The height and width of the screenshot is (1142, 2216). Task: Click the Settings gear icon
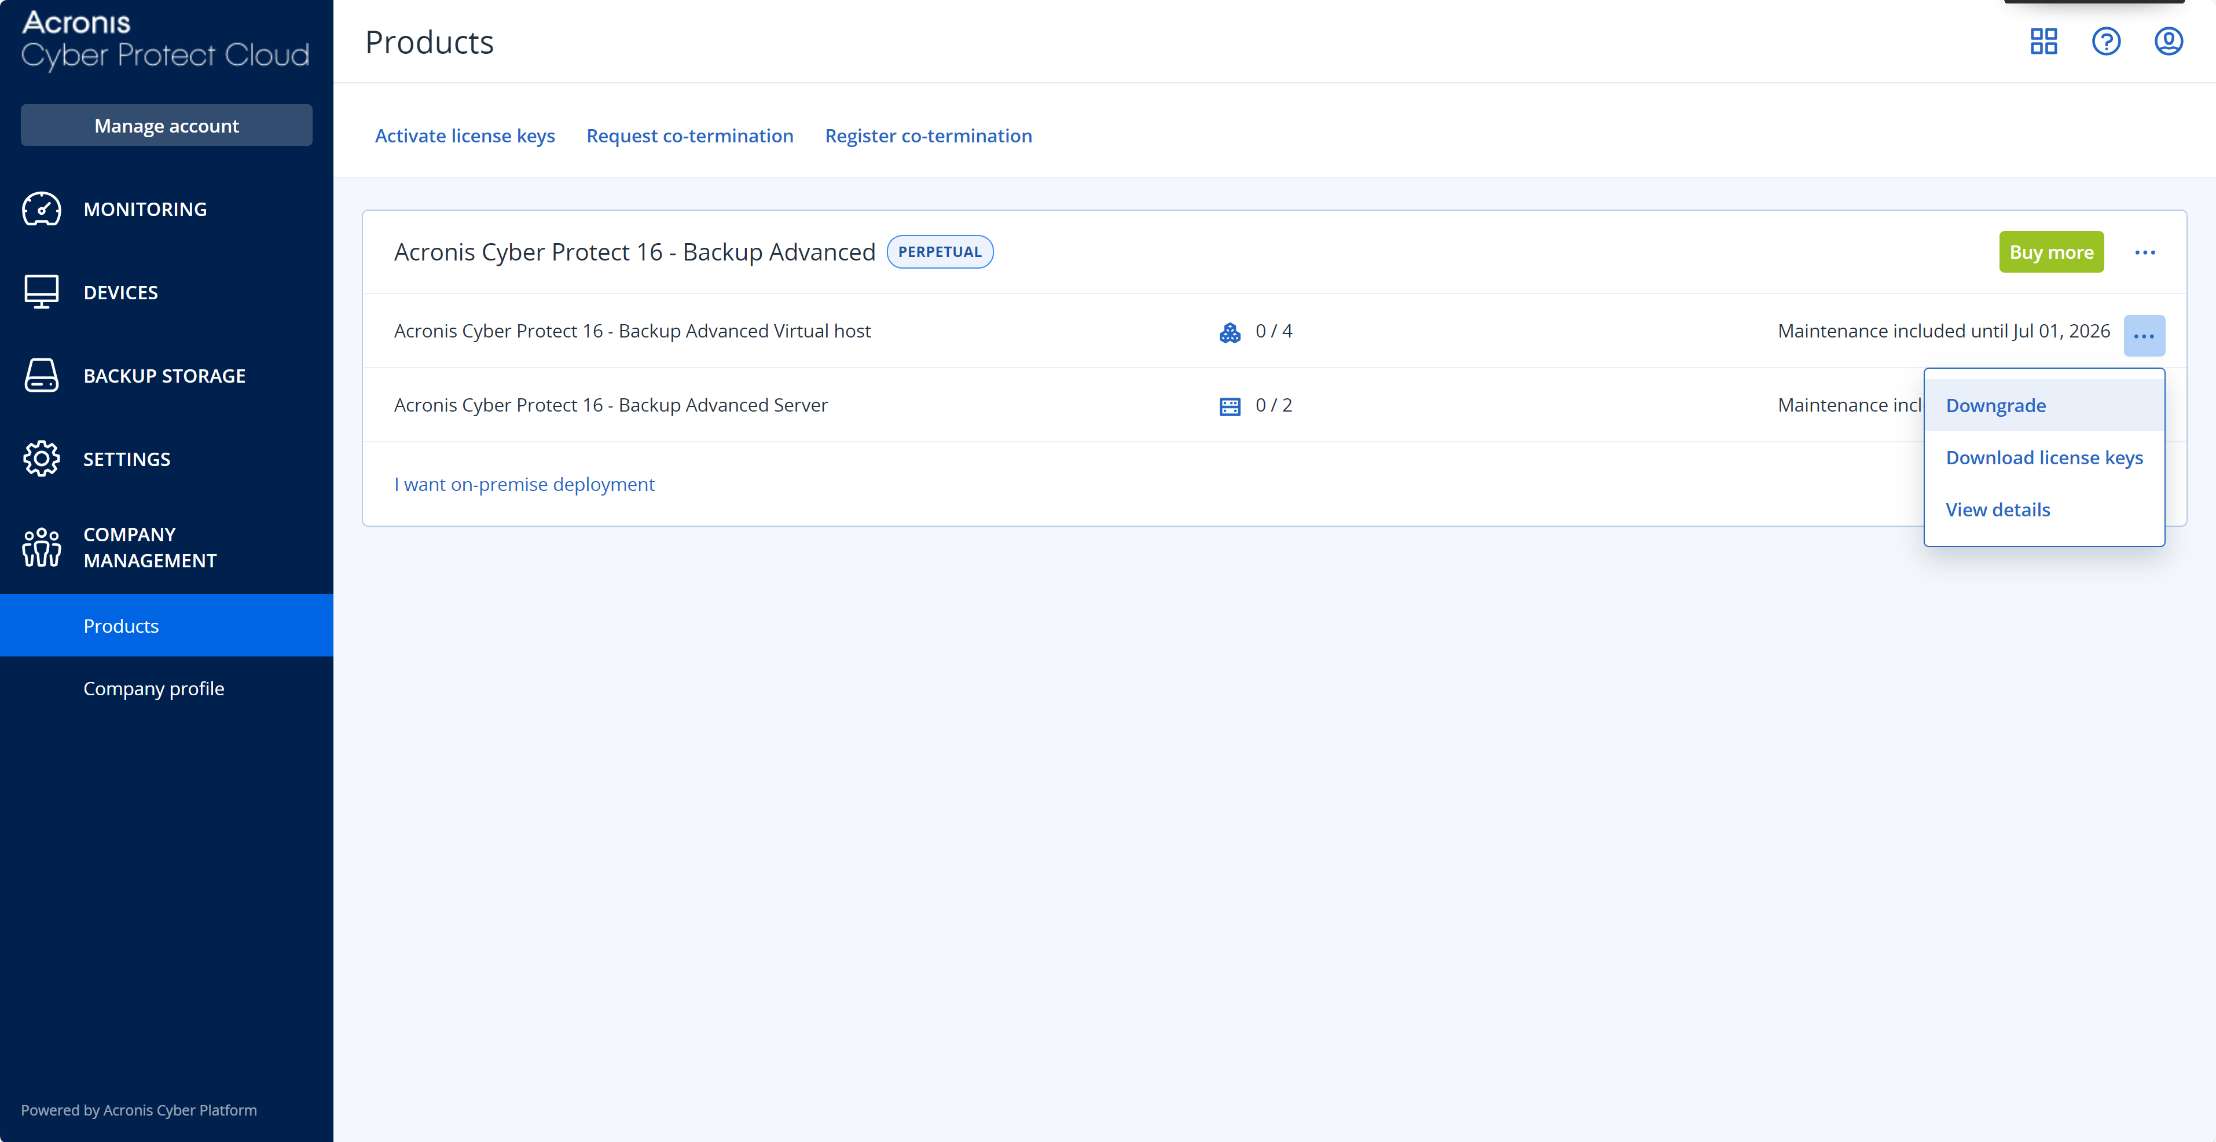(x=42, y=459)
